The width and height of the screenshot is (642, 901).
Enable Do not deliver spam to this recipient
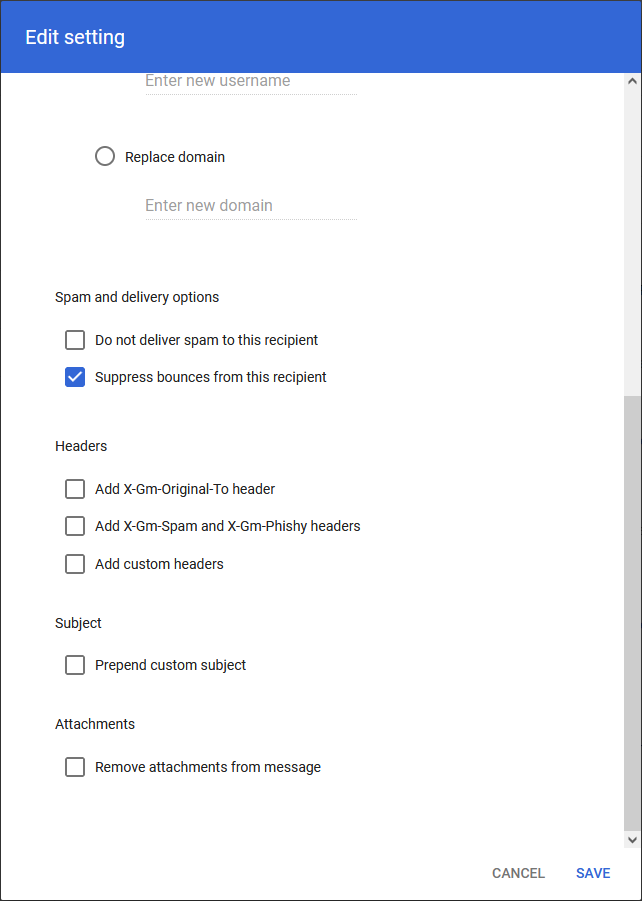click(75, 340)
